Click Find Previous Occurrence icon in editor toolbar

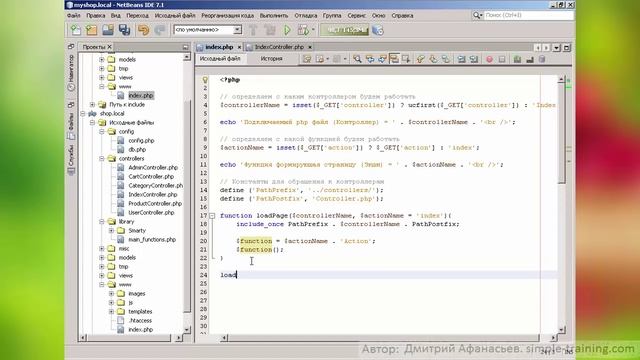click(x=370, y=59)
